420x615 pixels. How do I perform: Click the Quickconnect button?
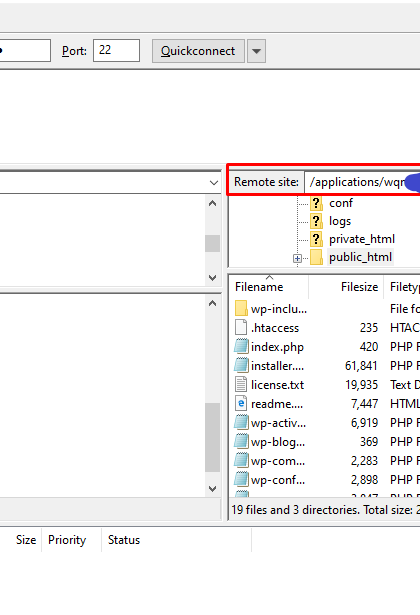tap(198, 51)
